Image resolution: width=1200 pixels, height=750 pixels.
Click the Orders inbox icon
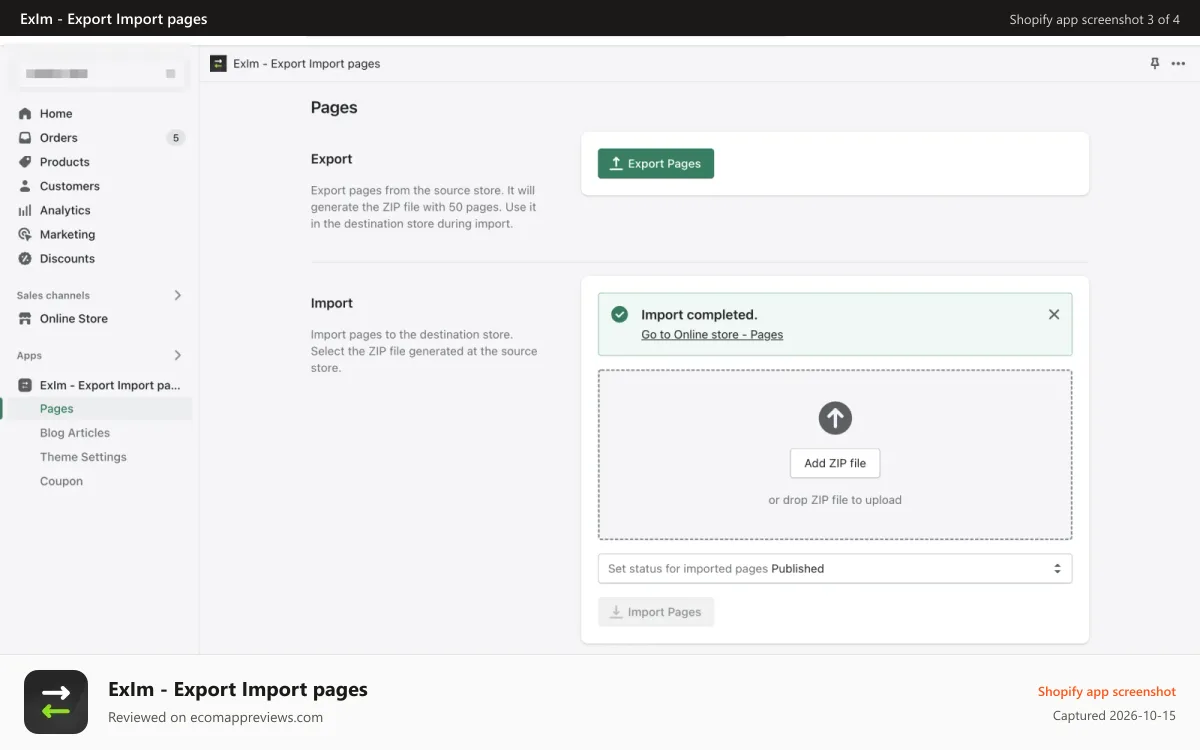pos(25,138)
